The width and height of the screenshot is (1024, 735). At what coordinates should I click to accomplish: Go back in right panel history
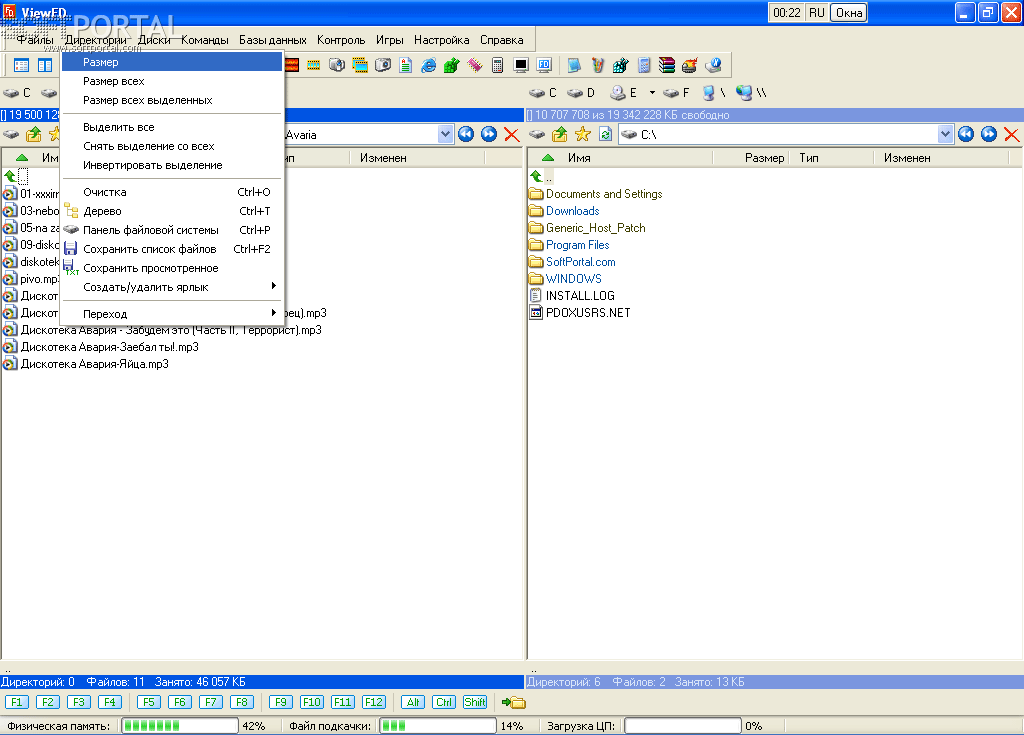click(x=966, y=135)
